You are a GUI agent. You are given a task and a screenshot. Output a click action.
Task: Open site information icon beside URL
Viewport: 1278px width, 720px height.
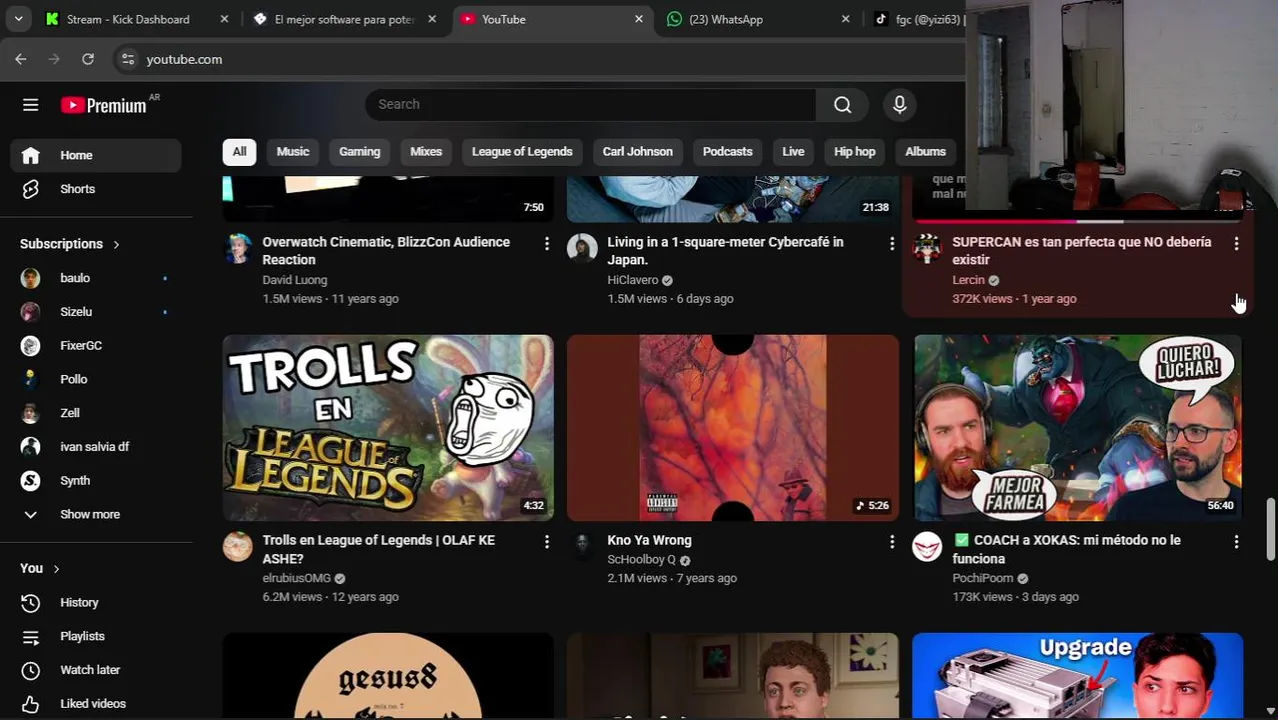click(128, 59)
